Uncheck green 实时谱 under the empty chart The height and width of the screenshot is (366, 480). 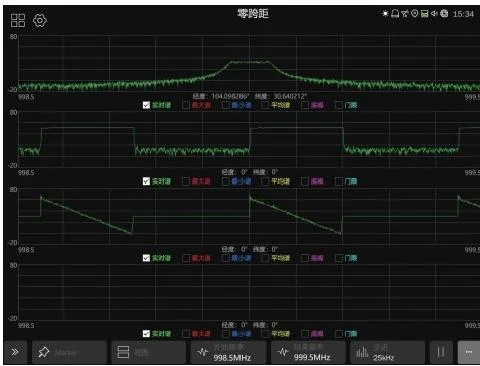point(146,334)
